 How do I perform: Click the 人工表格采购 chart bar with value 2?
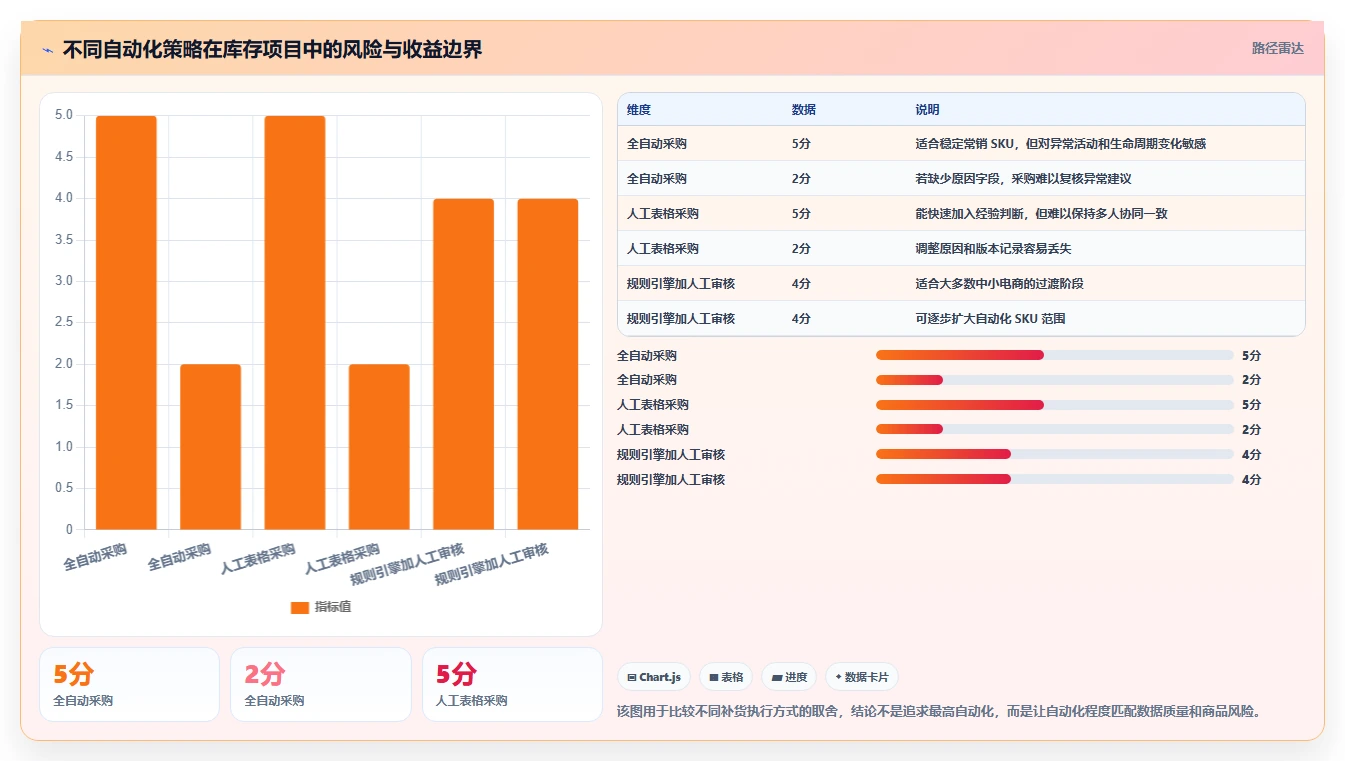coord(379,446)
